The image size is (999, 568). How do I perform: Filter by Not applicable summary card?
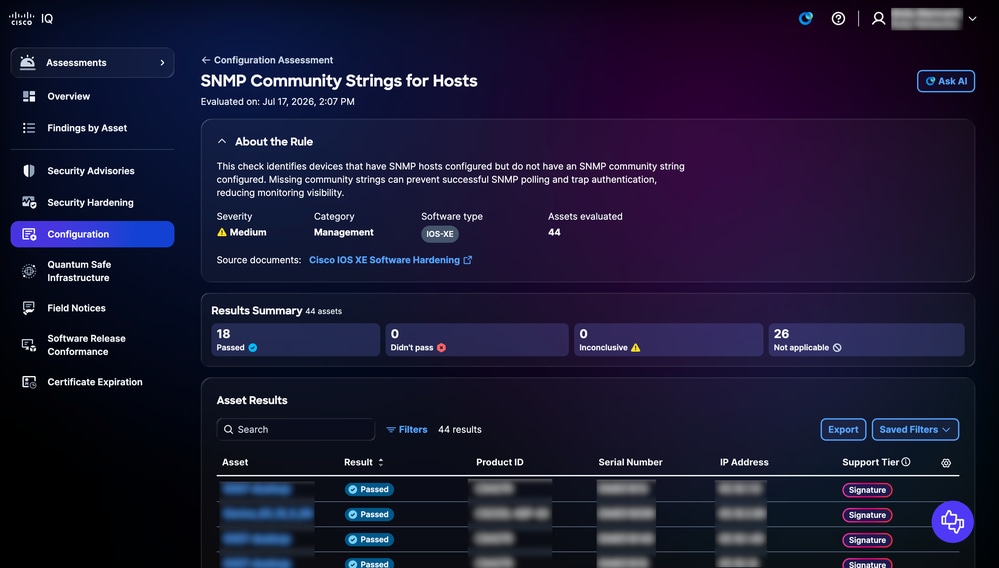(866, 339)
